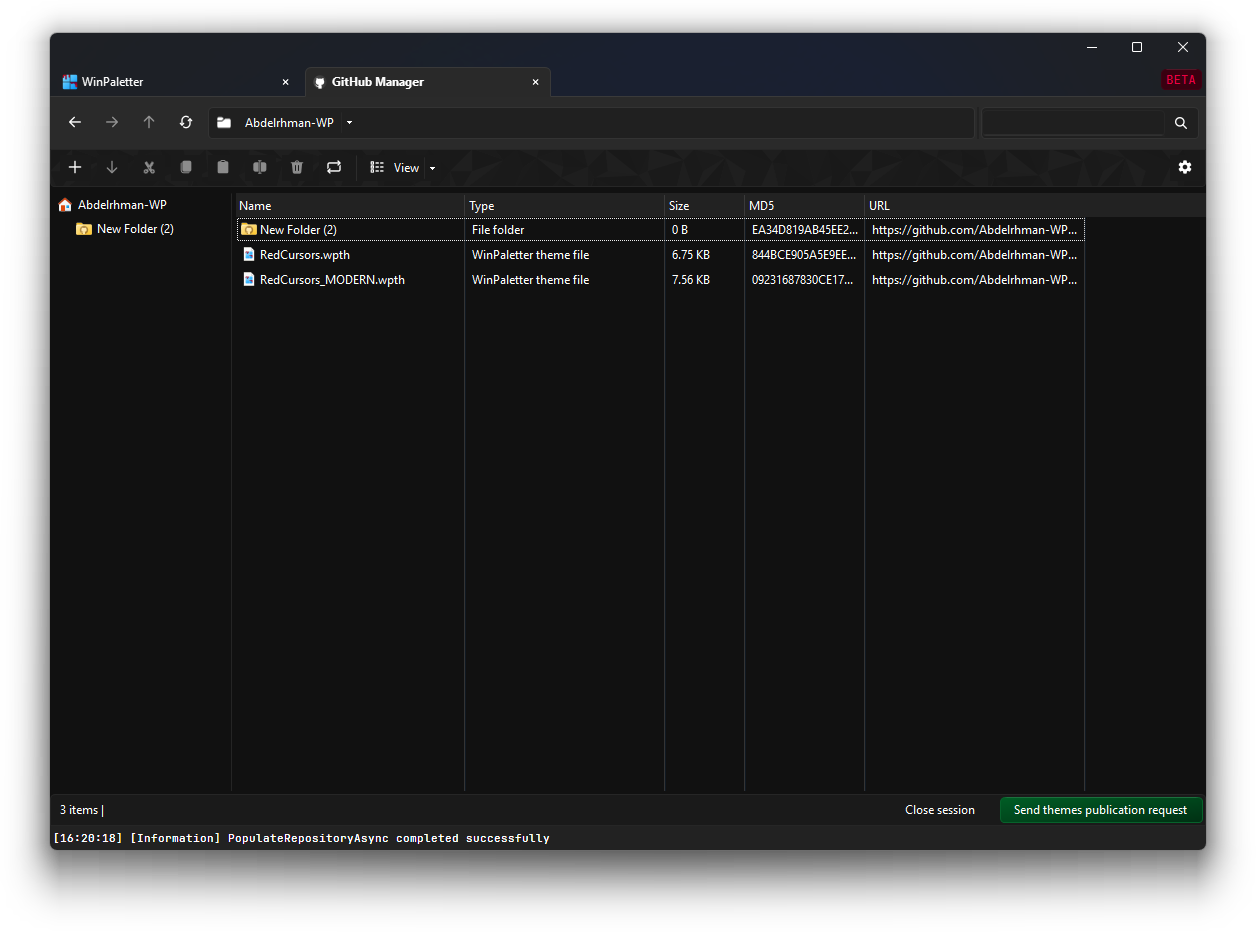Minimize the application window
The height and width of the screenshot is (932, 1256).
1091,47
